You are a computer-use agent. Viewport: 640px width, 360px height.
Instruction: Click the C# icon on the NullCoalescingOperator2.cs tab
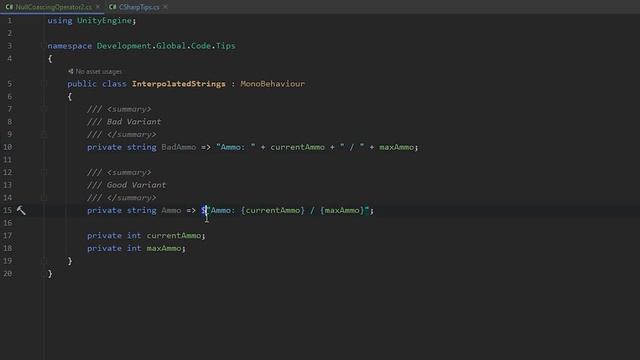[9, 7]
